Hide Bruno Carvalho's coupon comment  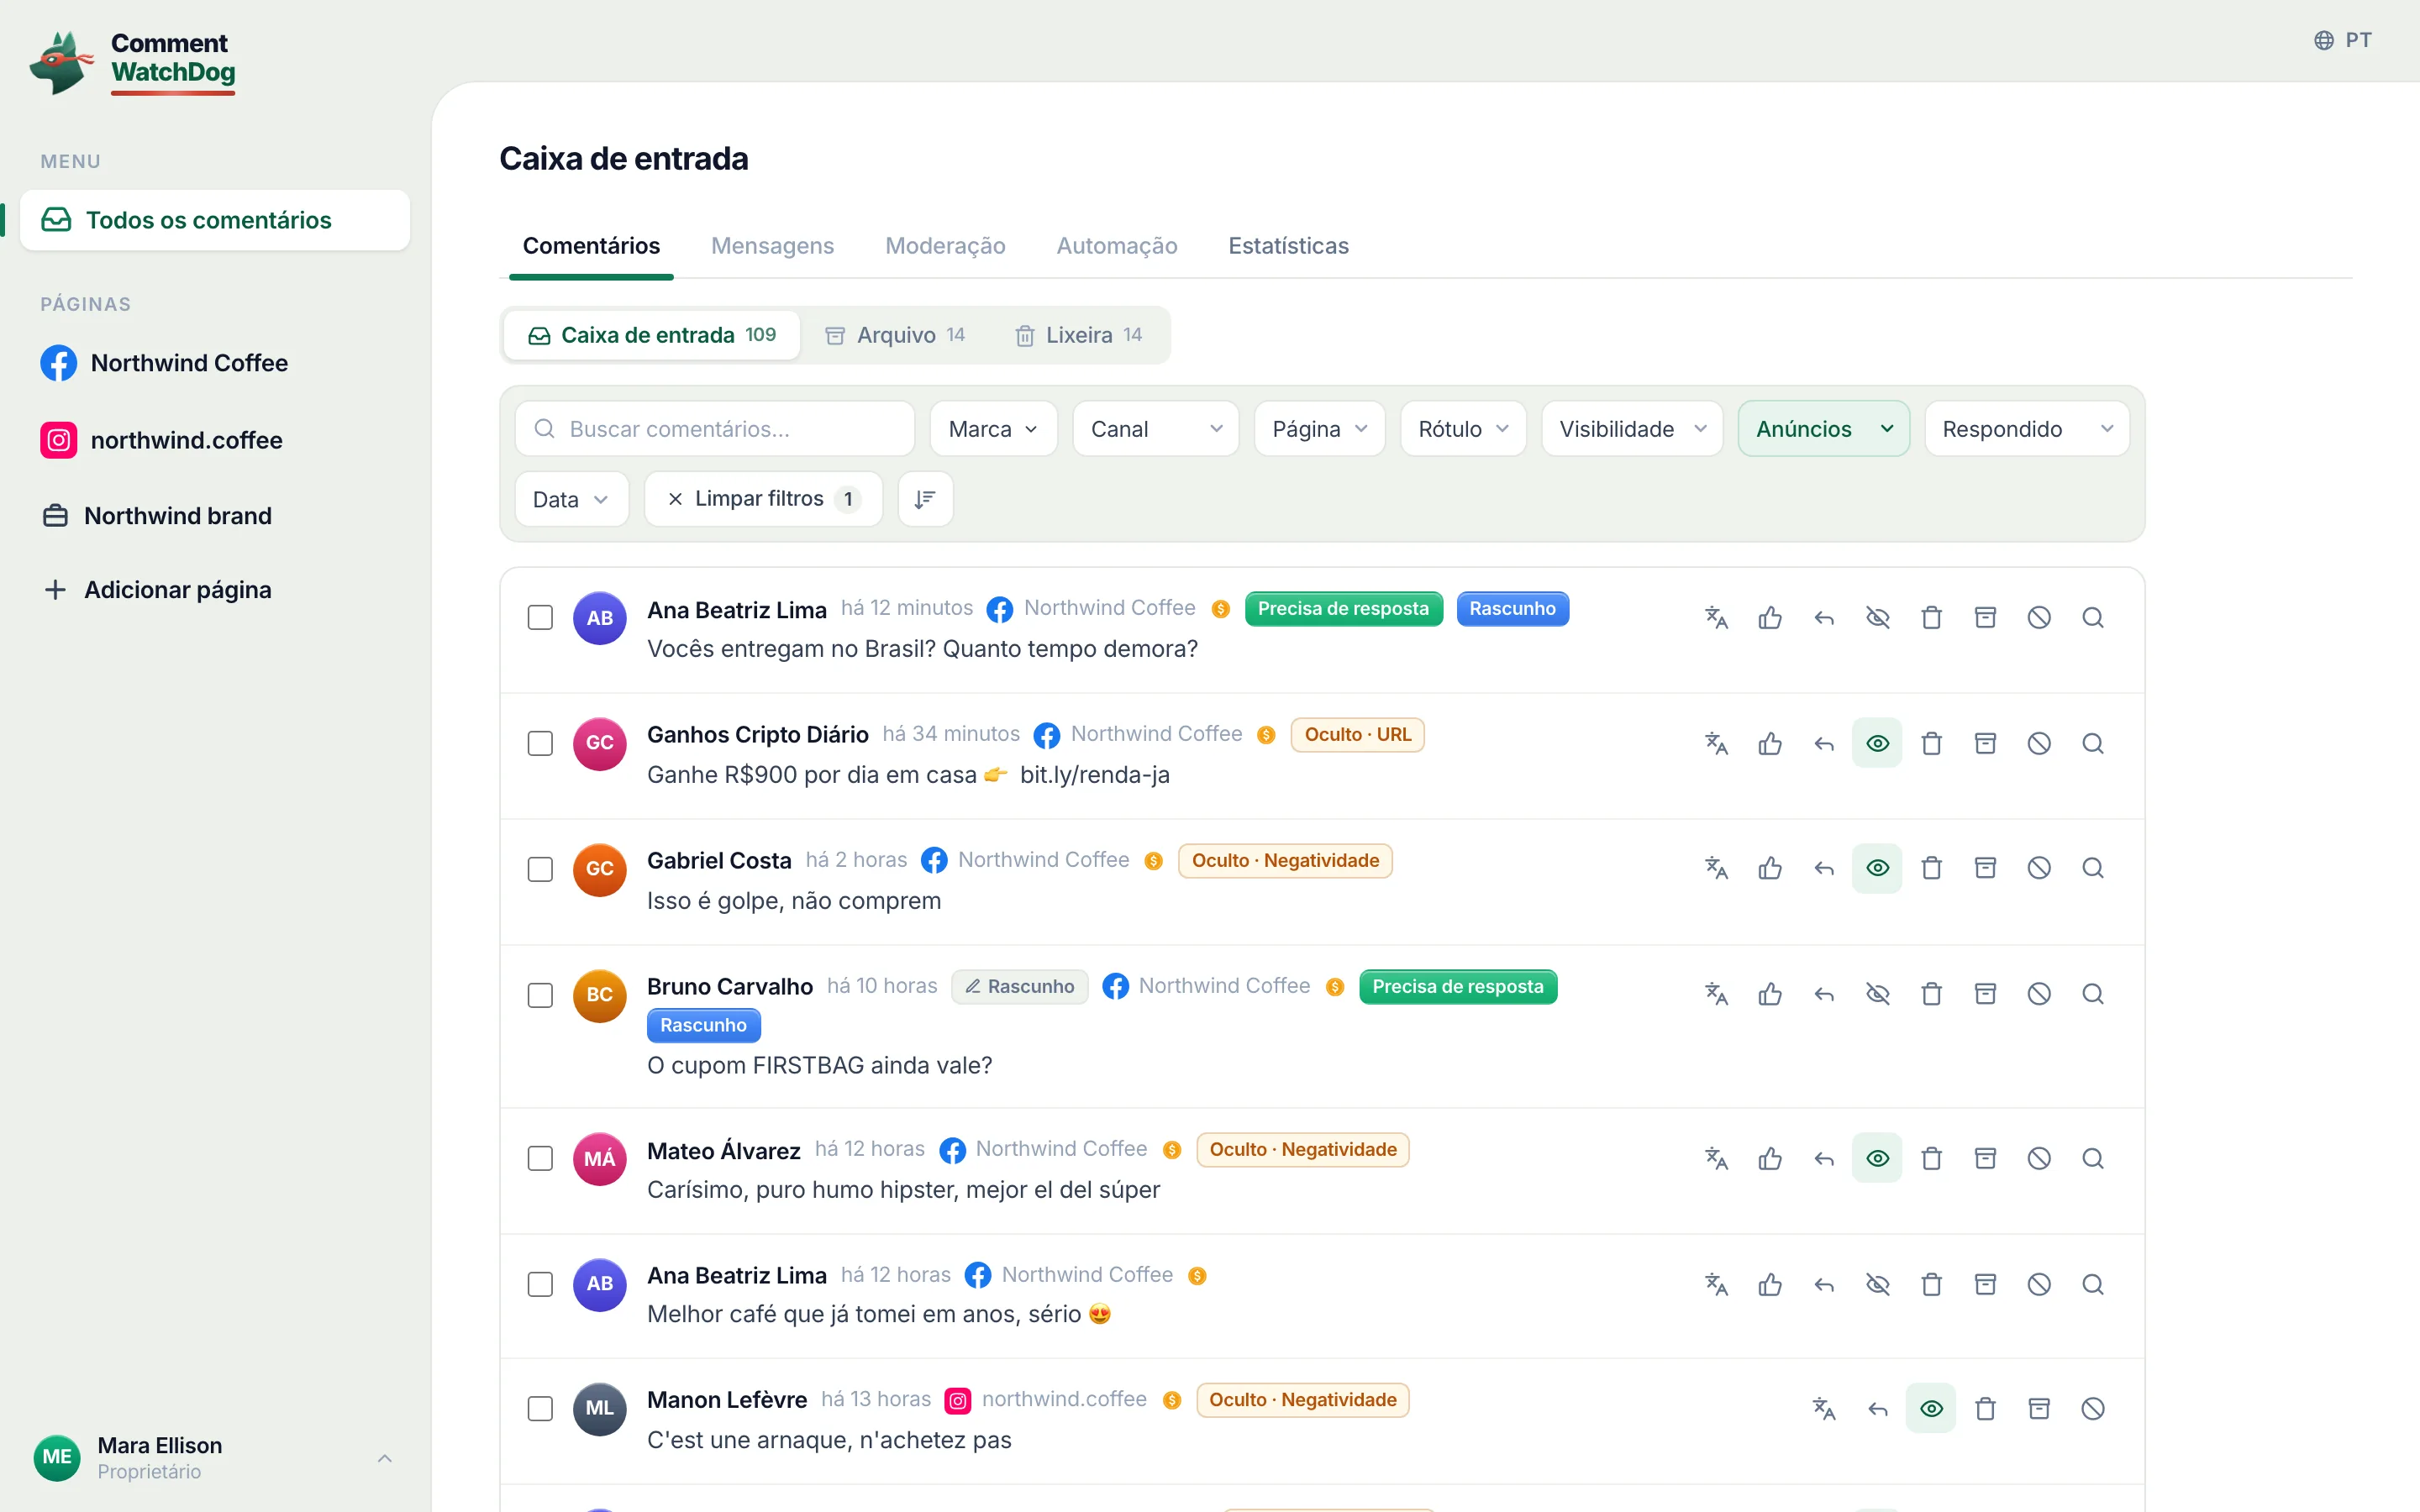tap(1878, 994)
